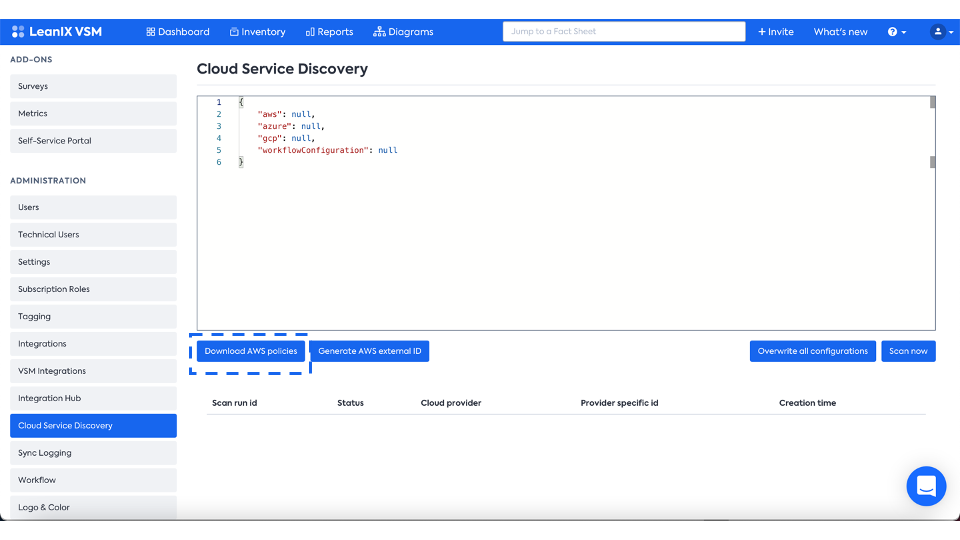Click the Creation time column header

tap(807, 403)
